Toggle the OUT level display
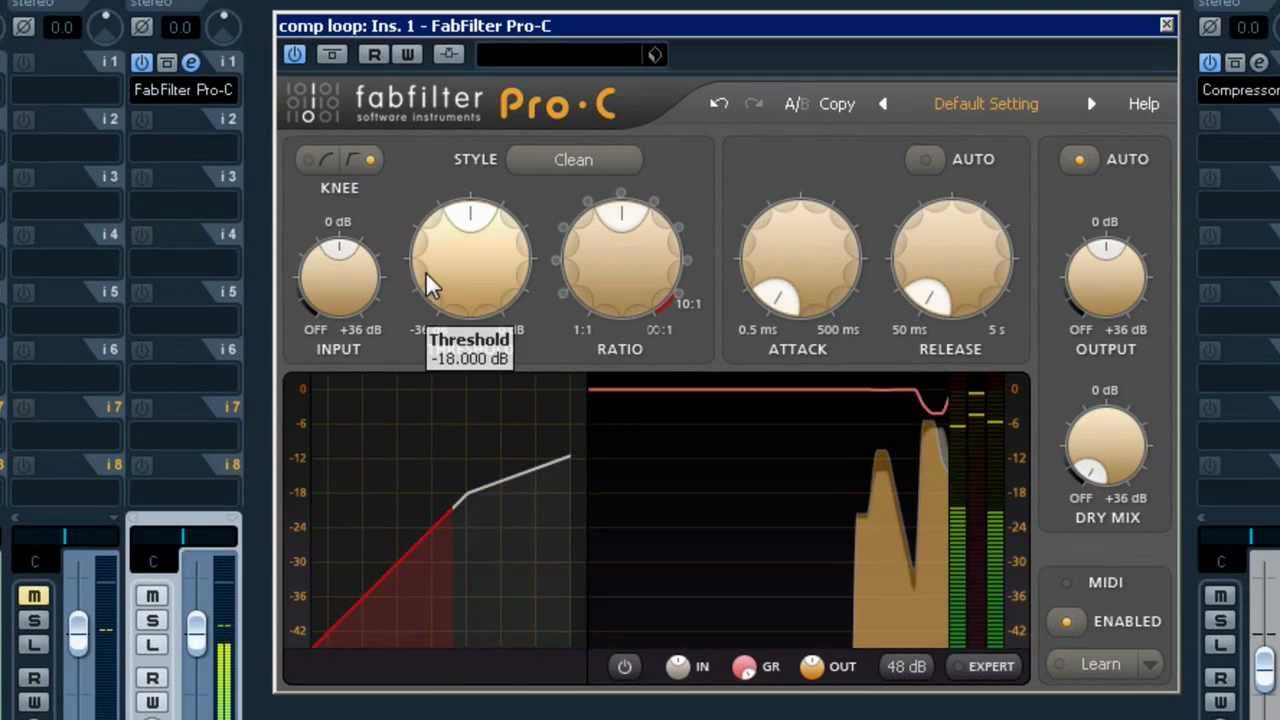 [811, 667]
